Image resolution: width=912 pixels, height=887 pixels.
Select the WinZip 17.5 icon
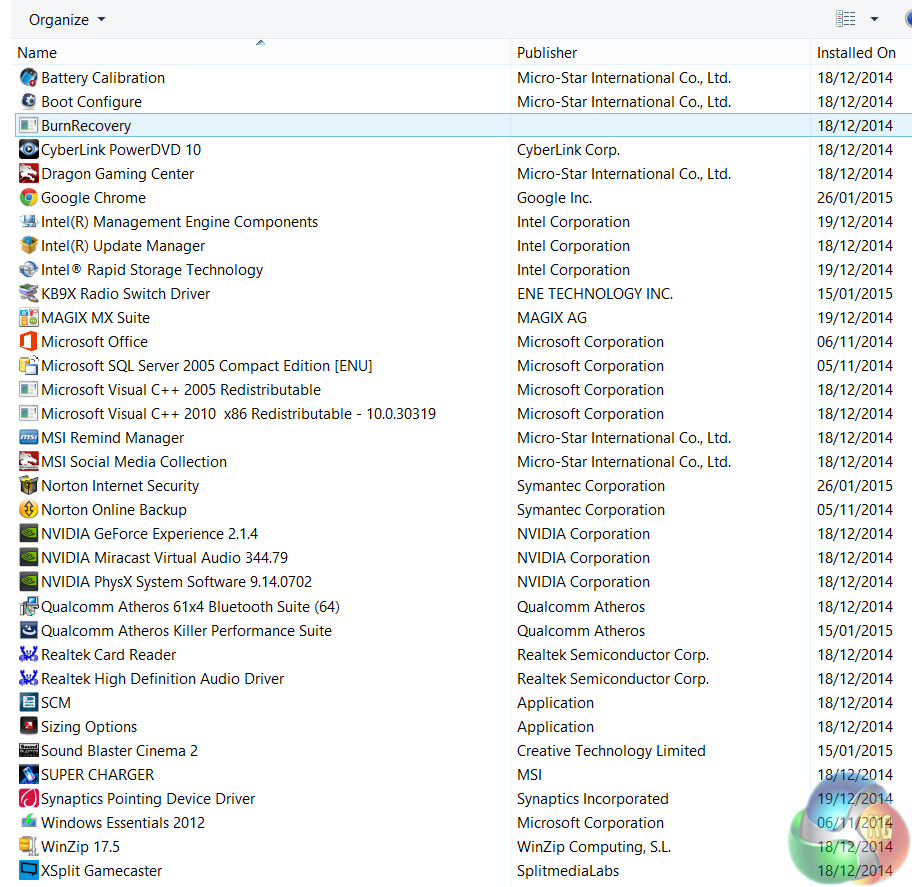pyautogui.click(x=29, y=847)
